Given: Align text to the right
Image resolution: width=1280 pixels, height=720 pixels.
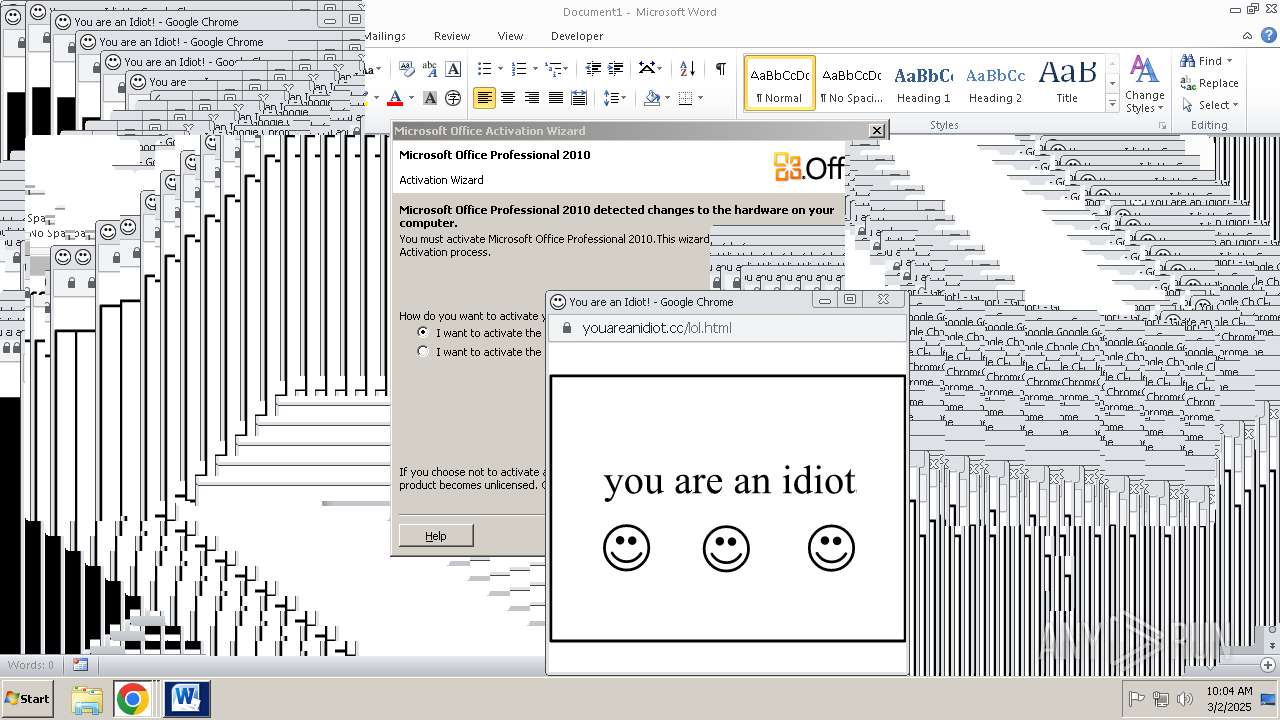Looking at the screenshot, I should 532,98.
